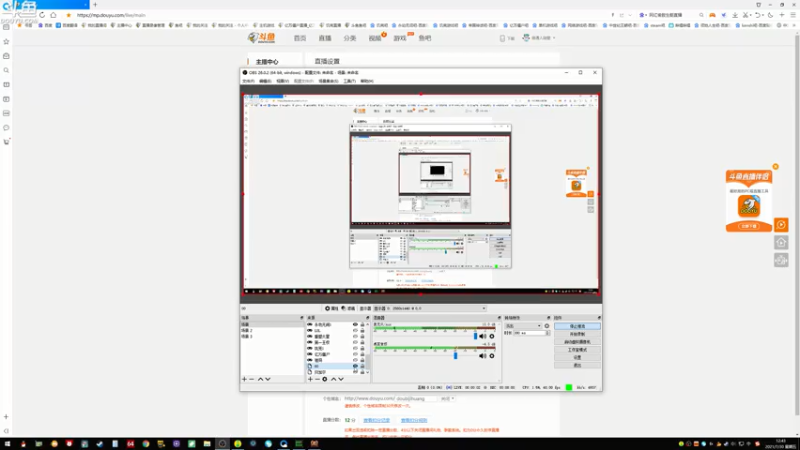Toggle visibility eye for 亿万僵尸 source

coord(355,354)
